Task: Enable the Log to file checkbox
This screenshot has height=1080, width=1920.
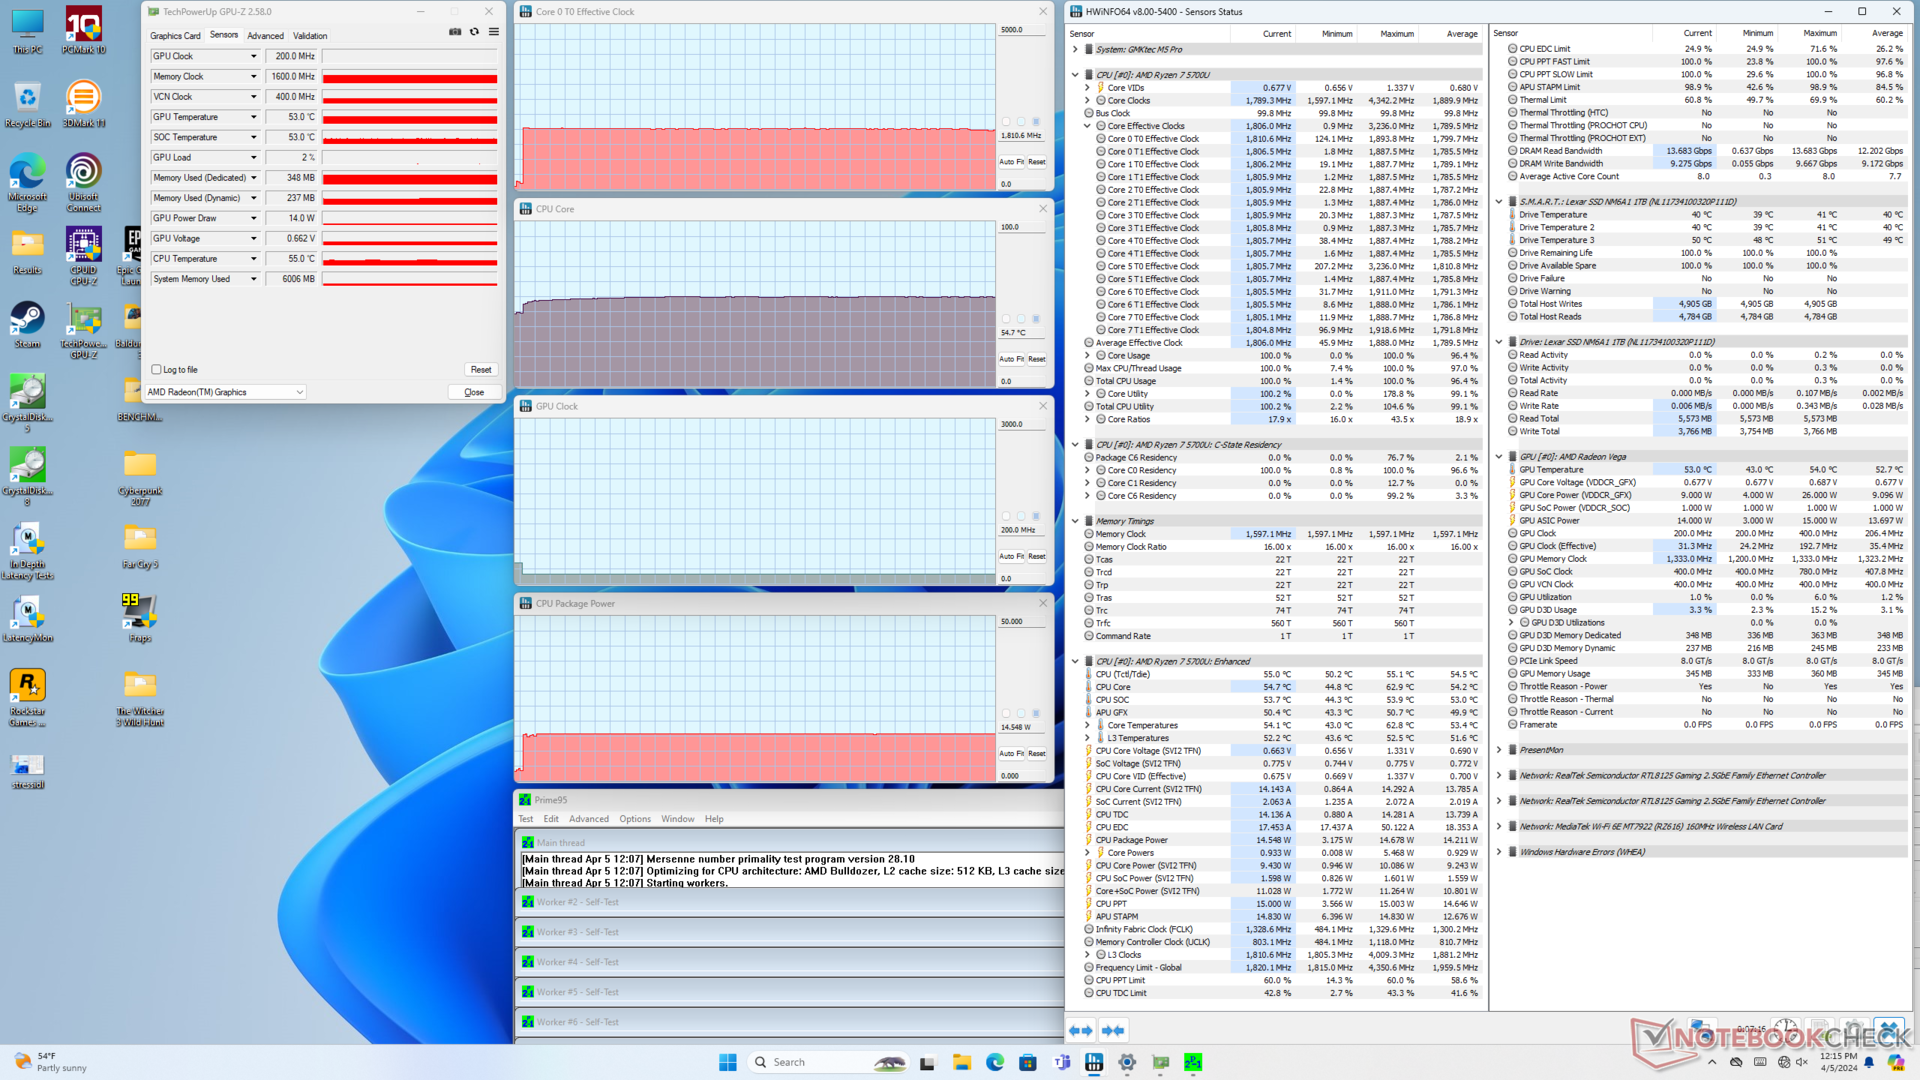Action: coord(157,370)
